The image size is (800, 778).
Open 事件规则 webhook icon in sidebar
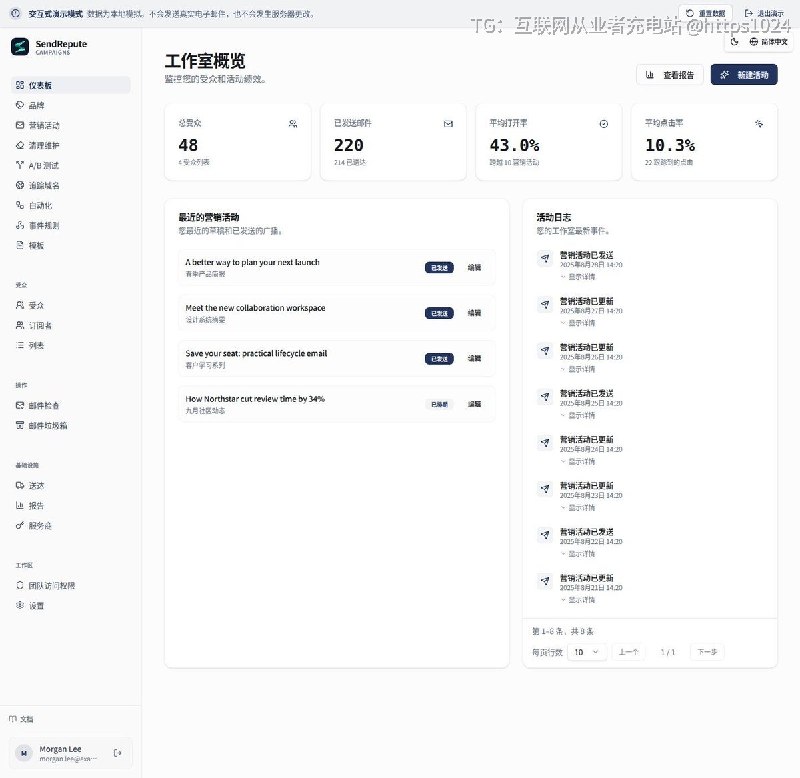20,225
